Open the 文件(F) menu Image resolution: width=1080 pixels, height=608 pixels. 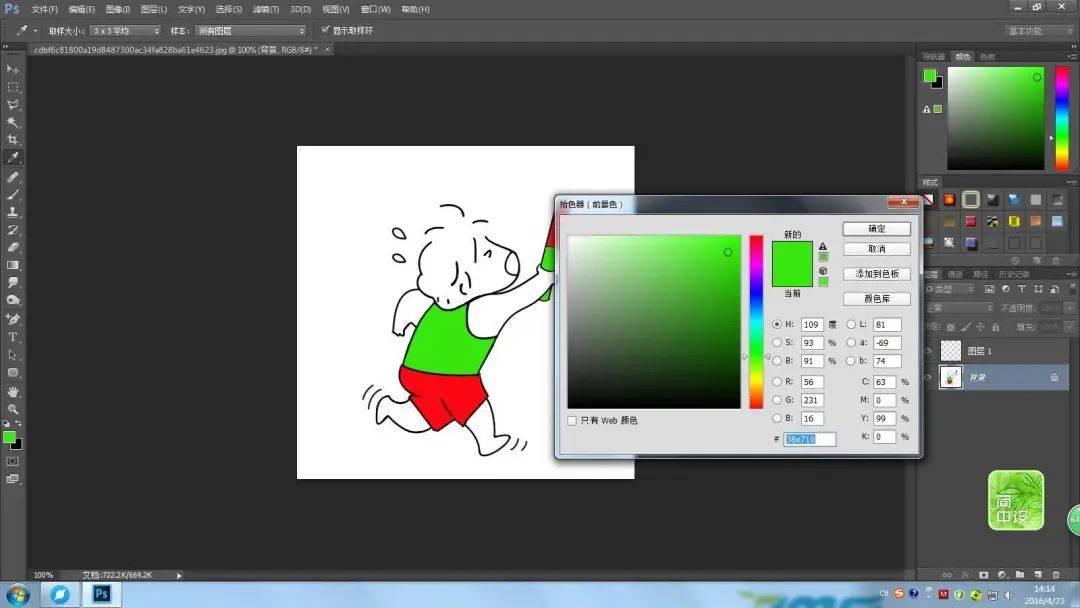coord(45,10)
